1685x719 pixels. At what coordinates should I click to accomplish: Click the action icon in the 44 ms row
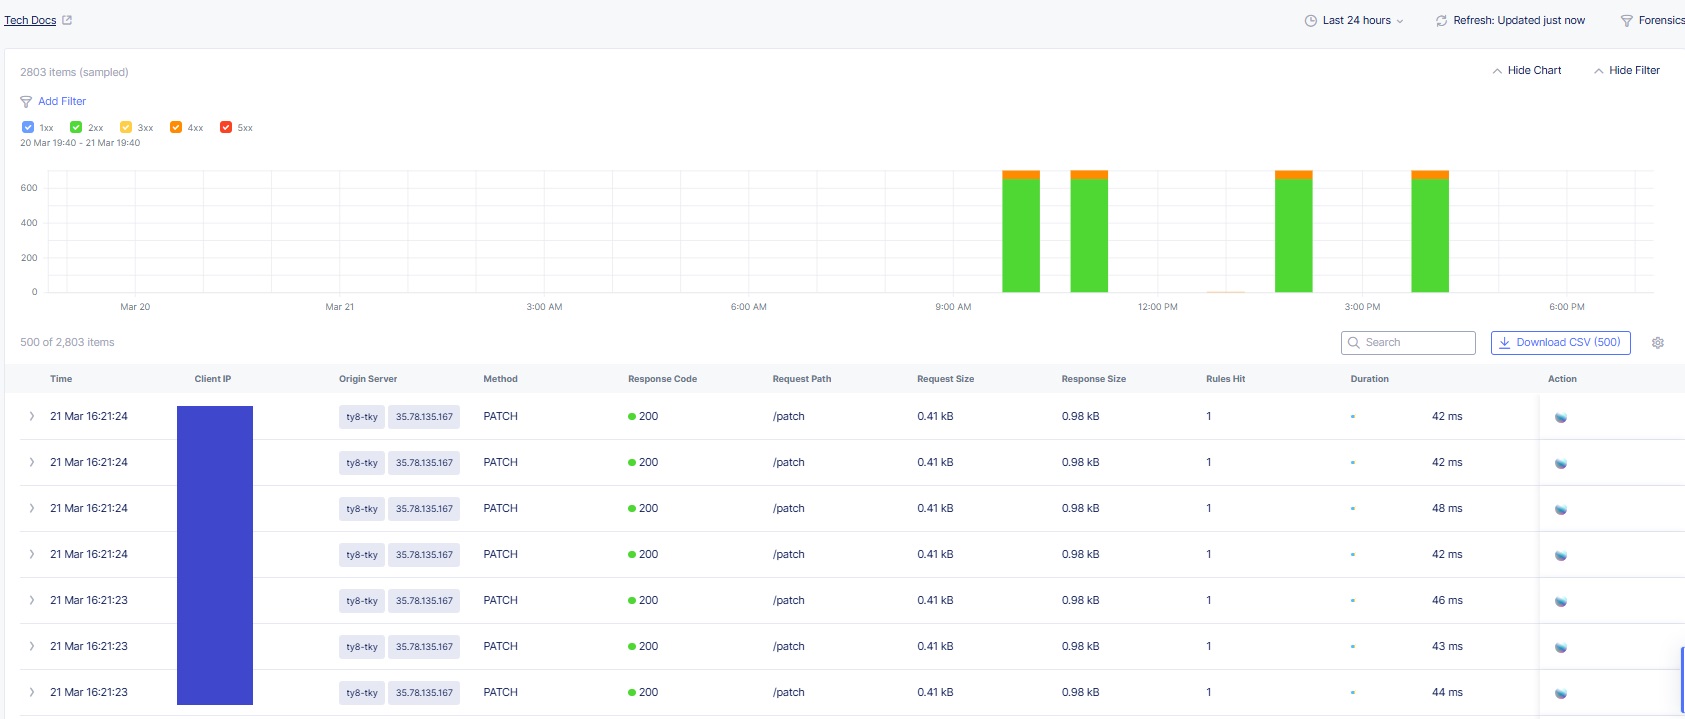(x=1560, y=693)
